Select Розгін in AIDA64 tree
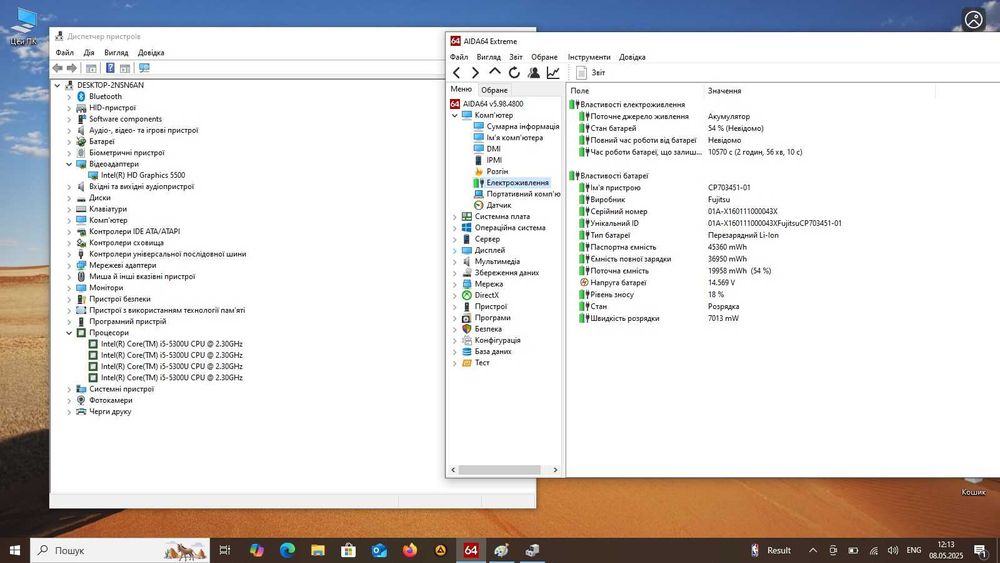 pyautogui.click(x=497, y=172)
